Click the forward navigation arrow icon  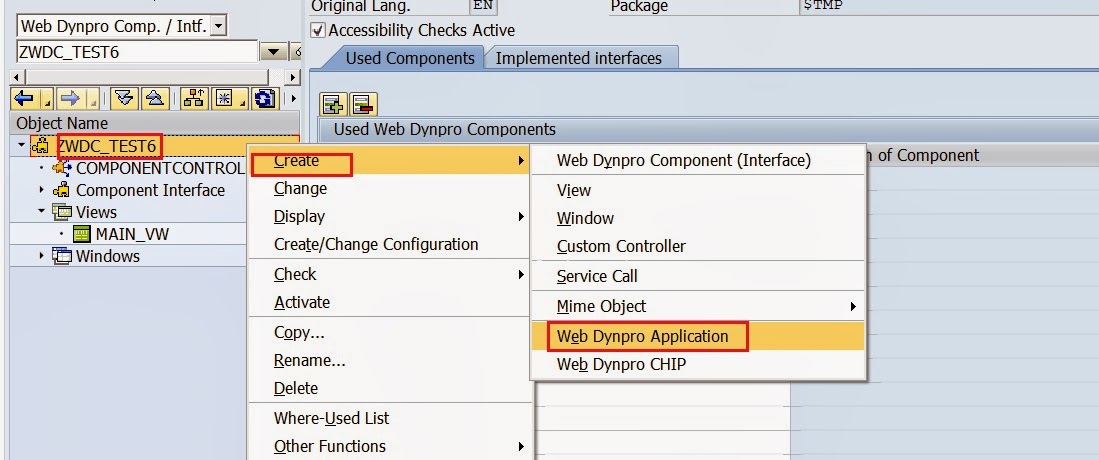click(x=69, y=98)
